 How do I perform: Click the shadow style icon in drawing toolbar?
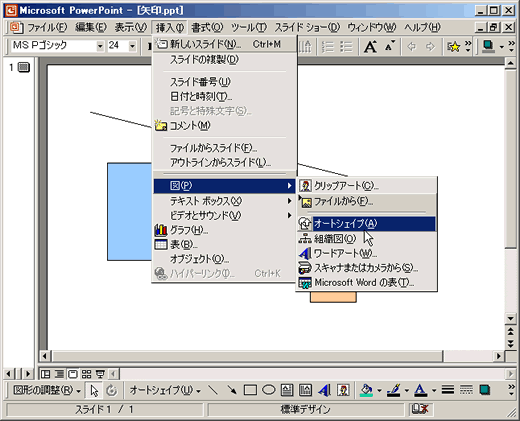tap(485, 390)
